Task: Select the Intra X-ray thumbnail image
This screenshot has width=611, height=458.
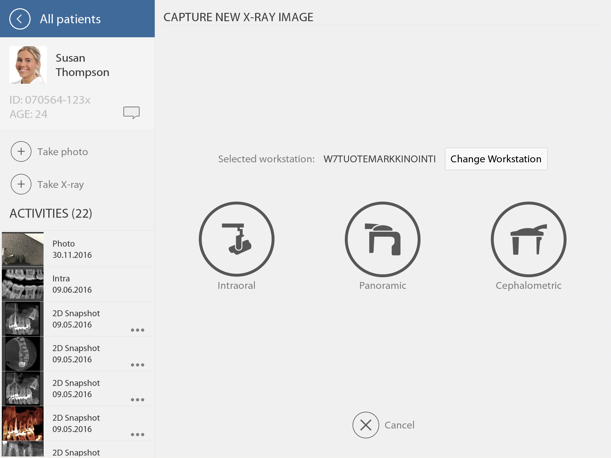Action: point(22,284)
